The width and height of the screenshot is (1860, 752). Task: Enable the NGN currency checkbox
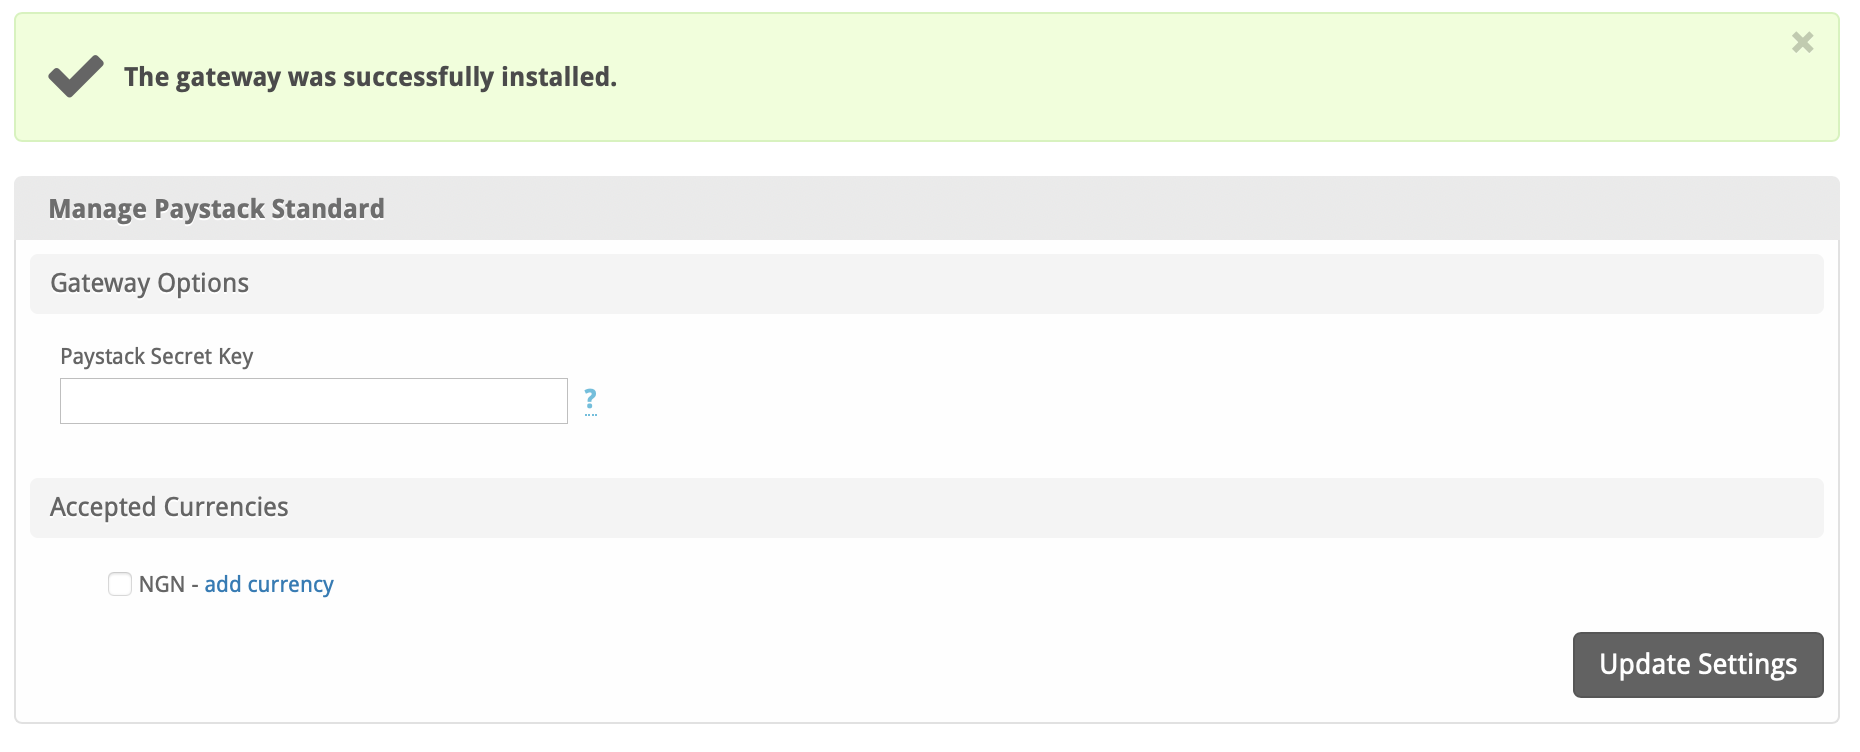120,584
